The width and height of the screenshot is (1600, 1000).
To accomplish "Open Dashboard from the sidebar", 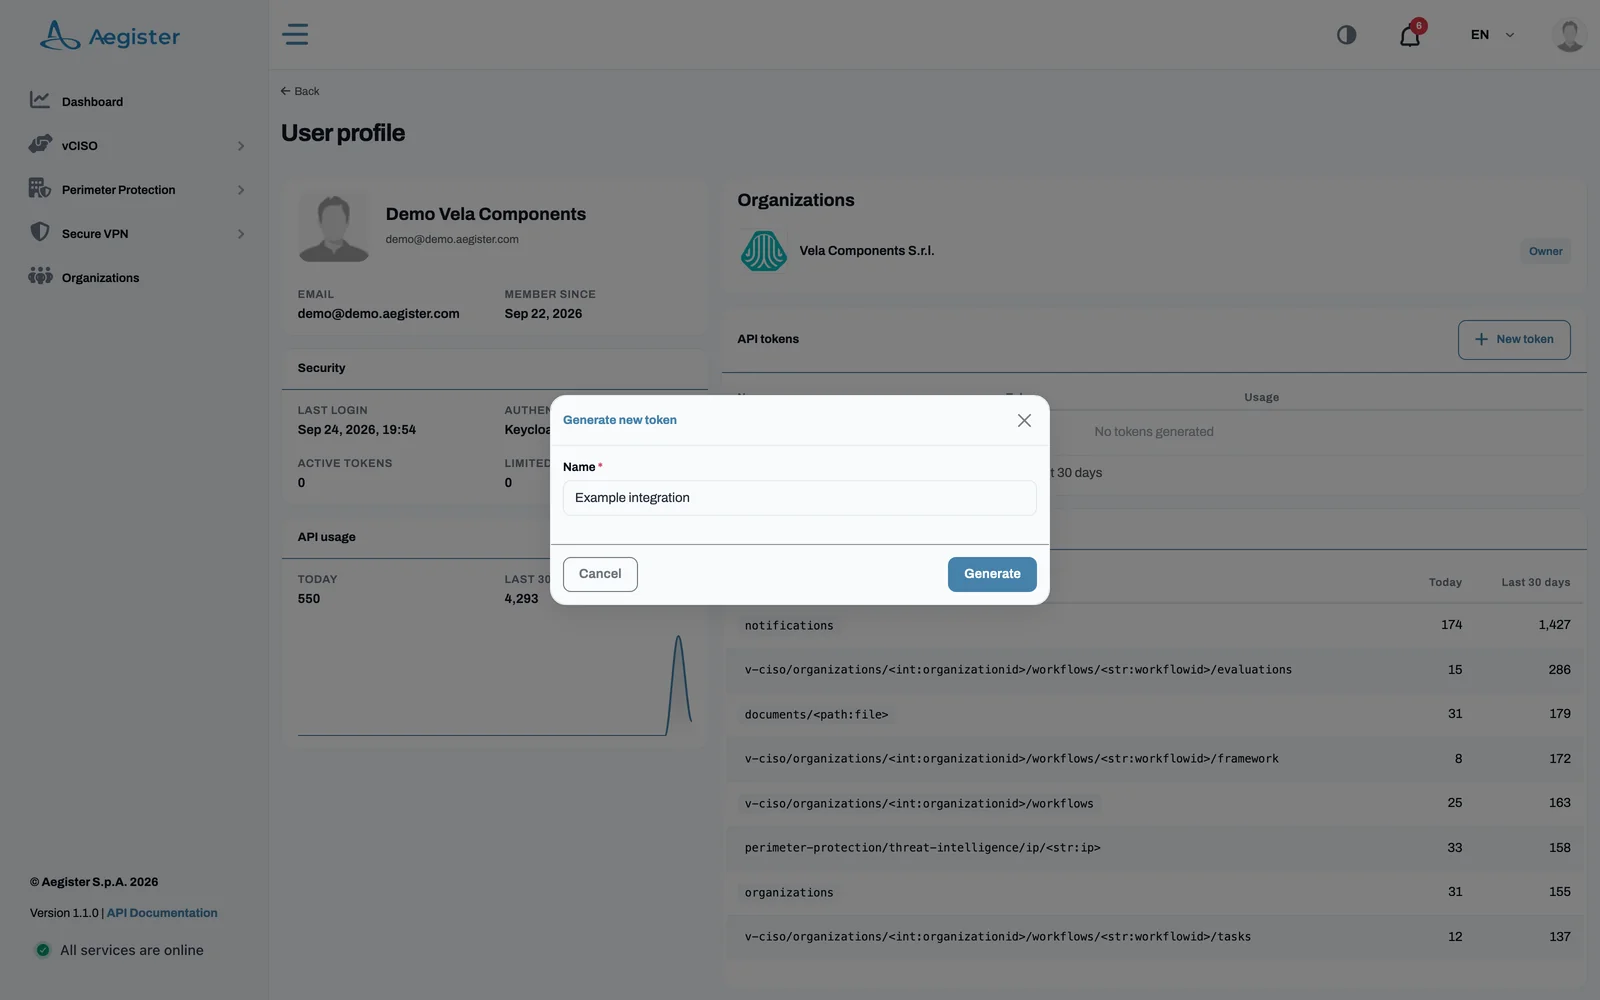I will [92, 102].
